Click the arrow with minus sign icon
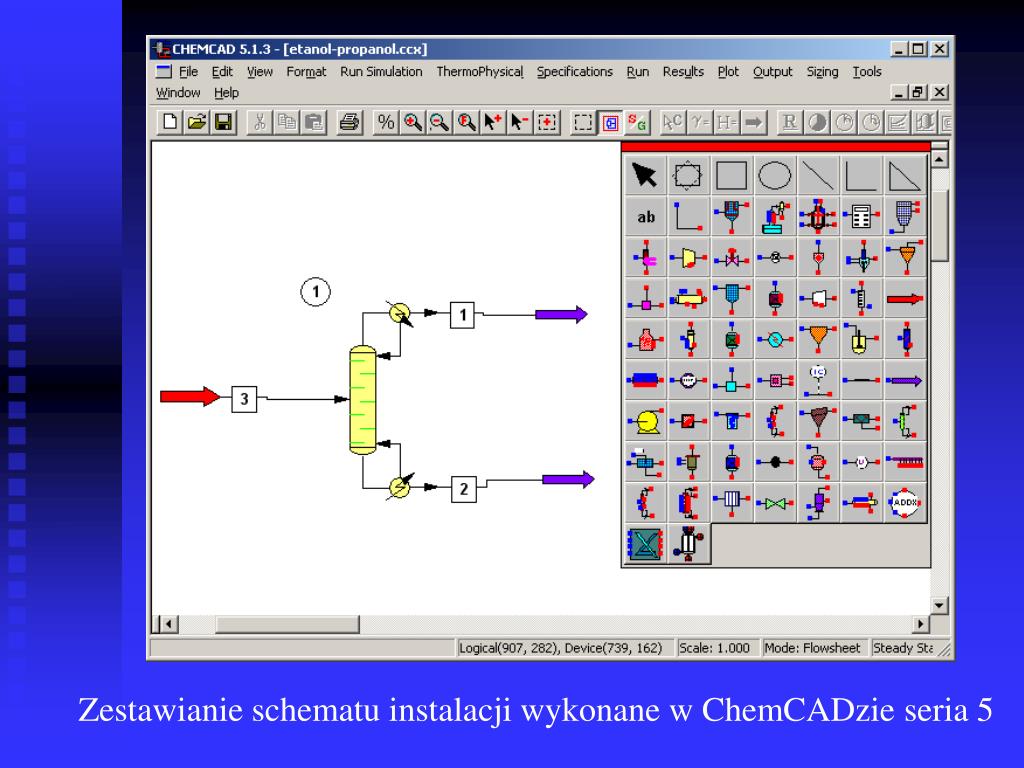This screenshot has height=768, width=1024. tap(519, 122)
